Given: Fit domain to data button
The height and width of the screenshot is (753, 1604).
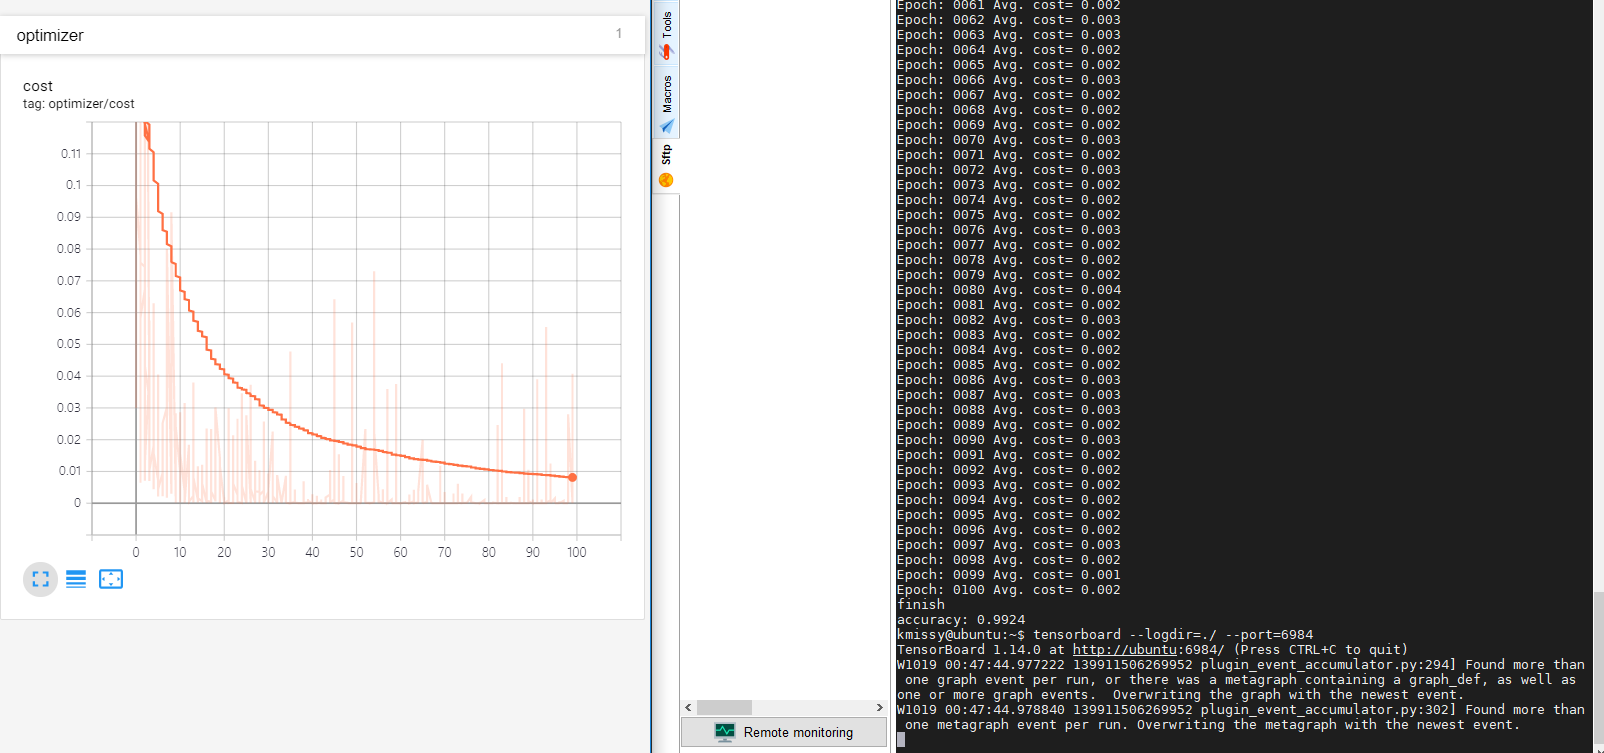Looking at the screenshot, I should (x=111, y=579).
